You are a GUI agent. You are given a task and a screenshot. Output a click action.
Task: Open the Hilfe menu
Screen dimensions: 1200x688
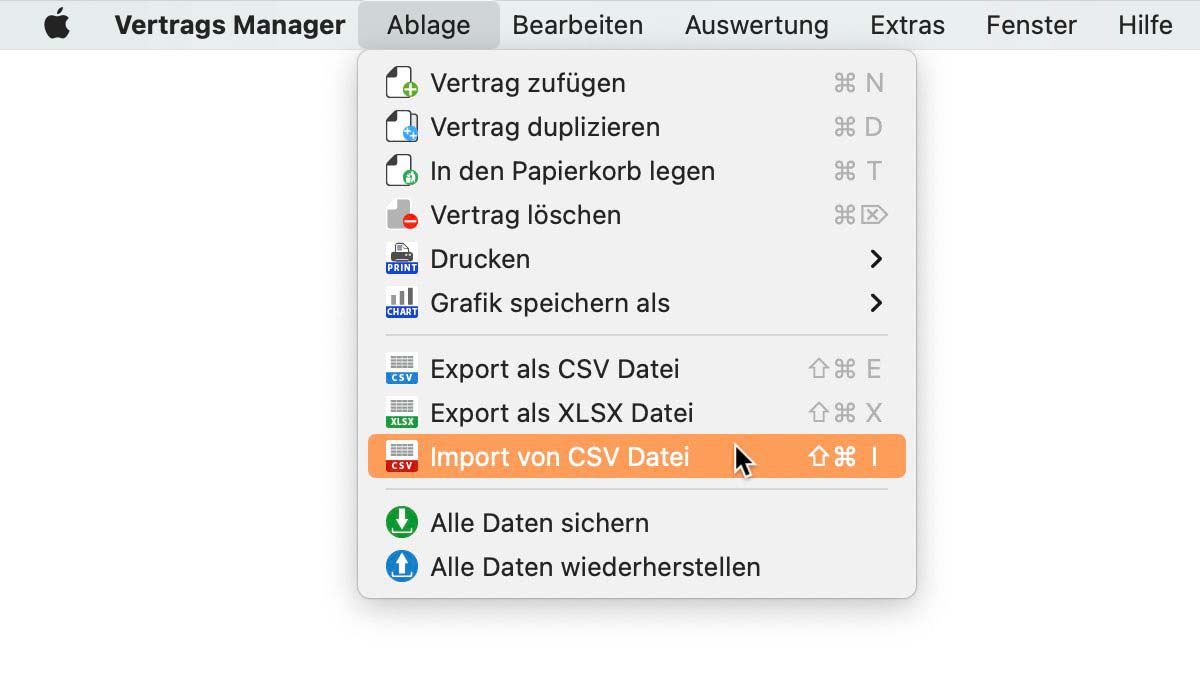(x=1145, y=25)
